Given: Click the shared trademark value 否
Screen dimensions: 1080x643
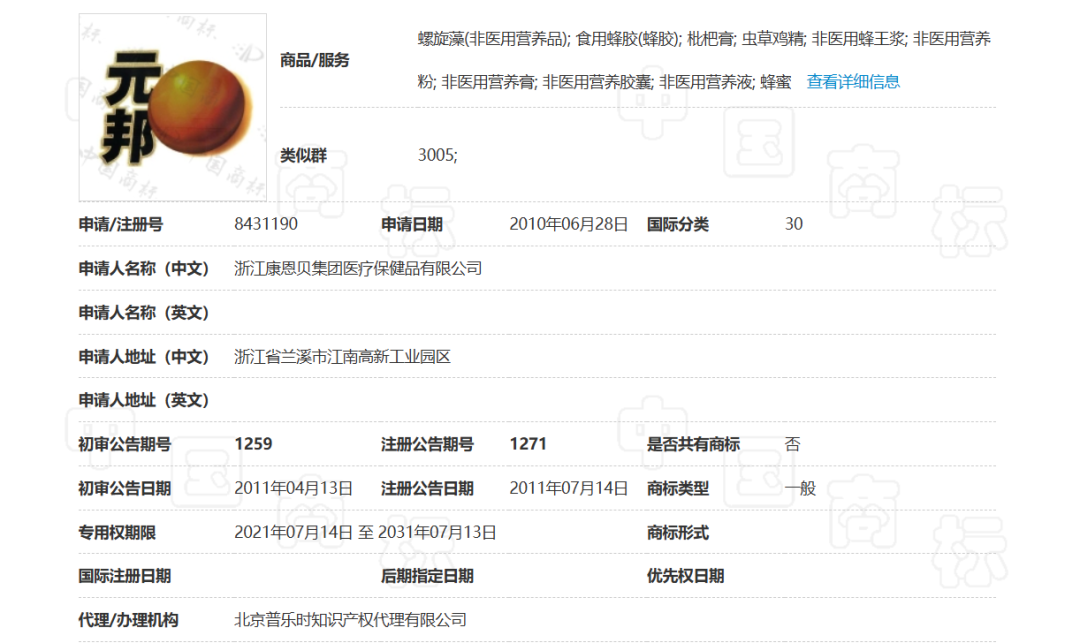Looking at the screenshot, I should click(792, 444).
